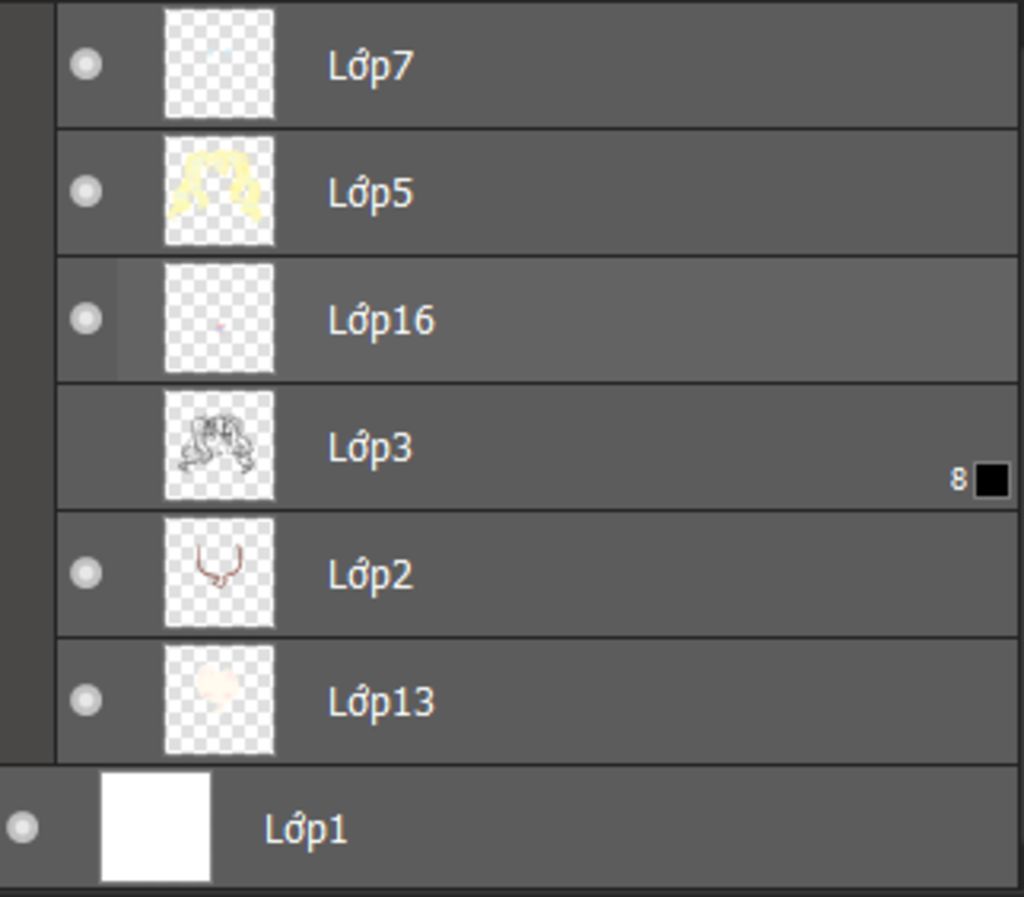Click the black line-art thumbnail of Lớp3
The image size is (1024, 897).
[219, 446]
